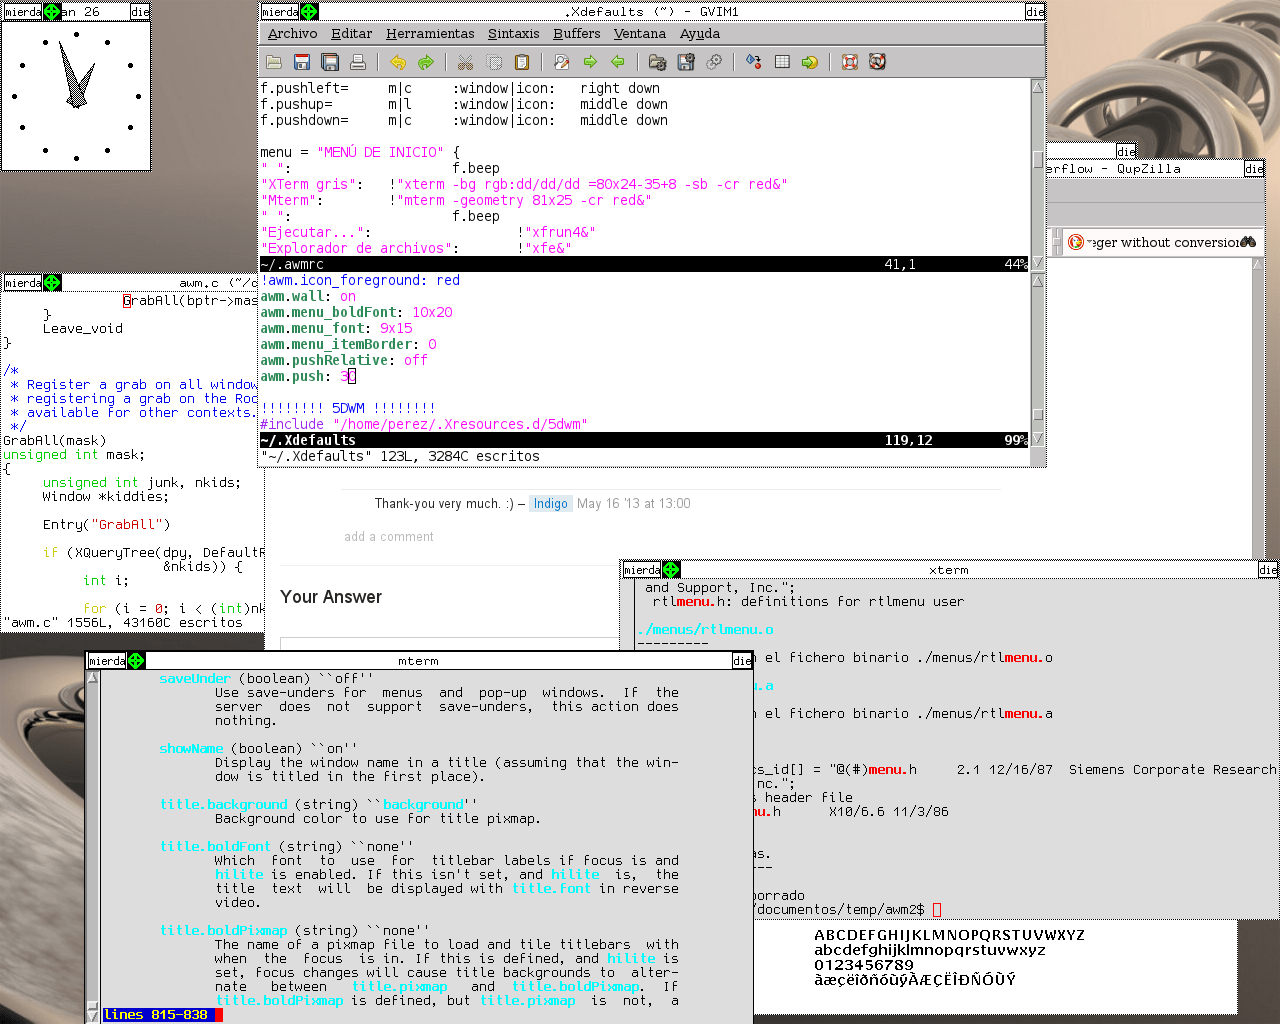This screenshot has height=1024, width=1280.
Task: Click './menus/rtlmenu.o' line in xterm
Action: pos(705,630)
